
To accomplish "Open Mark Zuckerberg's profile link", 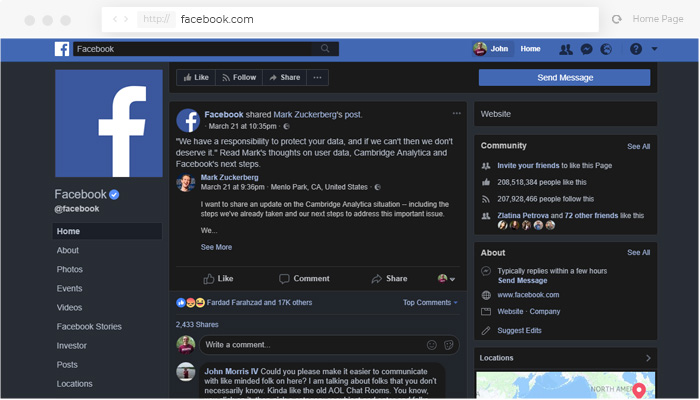I will coord(229,177).
